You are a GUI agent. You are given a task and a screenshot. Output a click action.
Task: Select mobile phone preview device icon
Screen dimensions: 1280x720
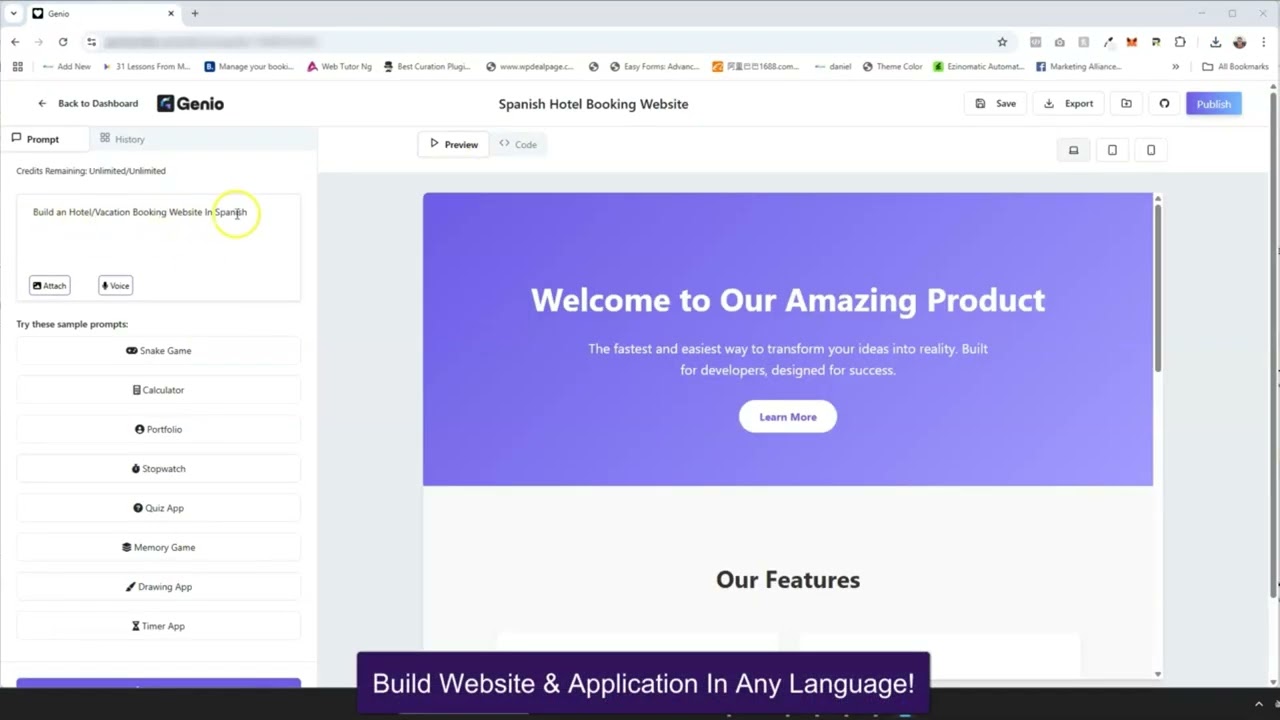[1151, 150]
